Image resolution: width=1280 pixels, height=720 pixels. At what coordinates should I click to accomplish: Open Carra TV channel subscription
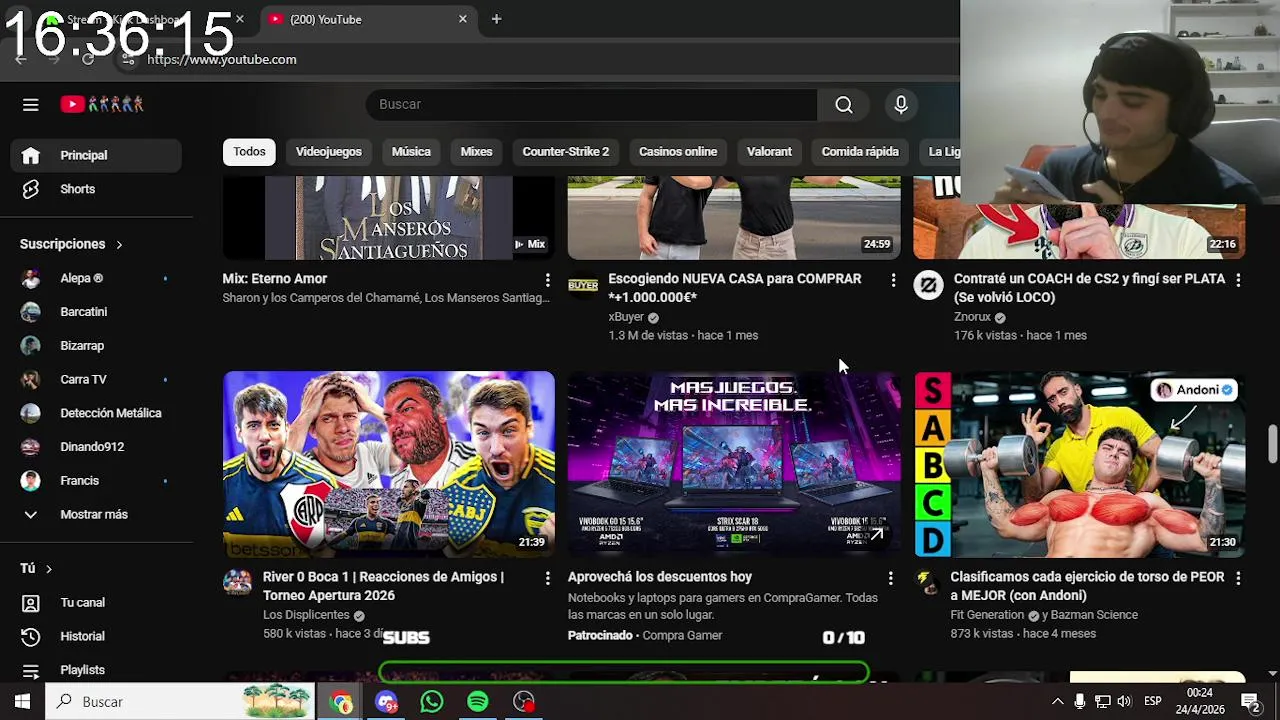96,380
